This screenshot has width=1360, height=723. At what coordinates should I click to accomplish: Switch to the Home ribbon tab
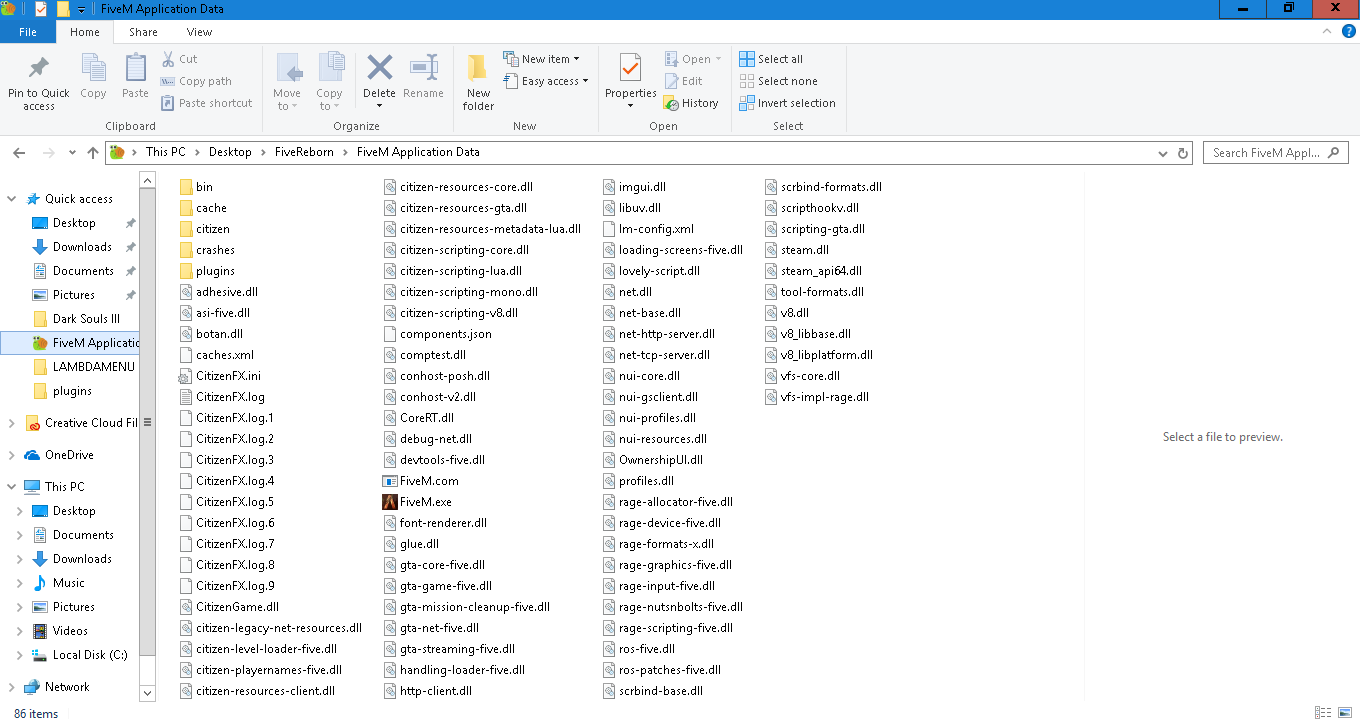click(x=85, y=32)
